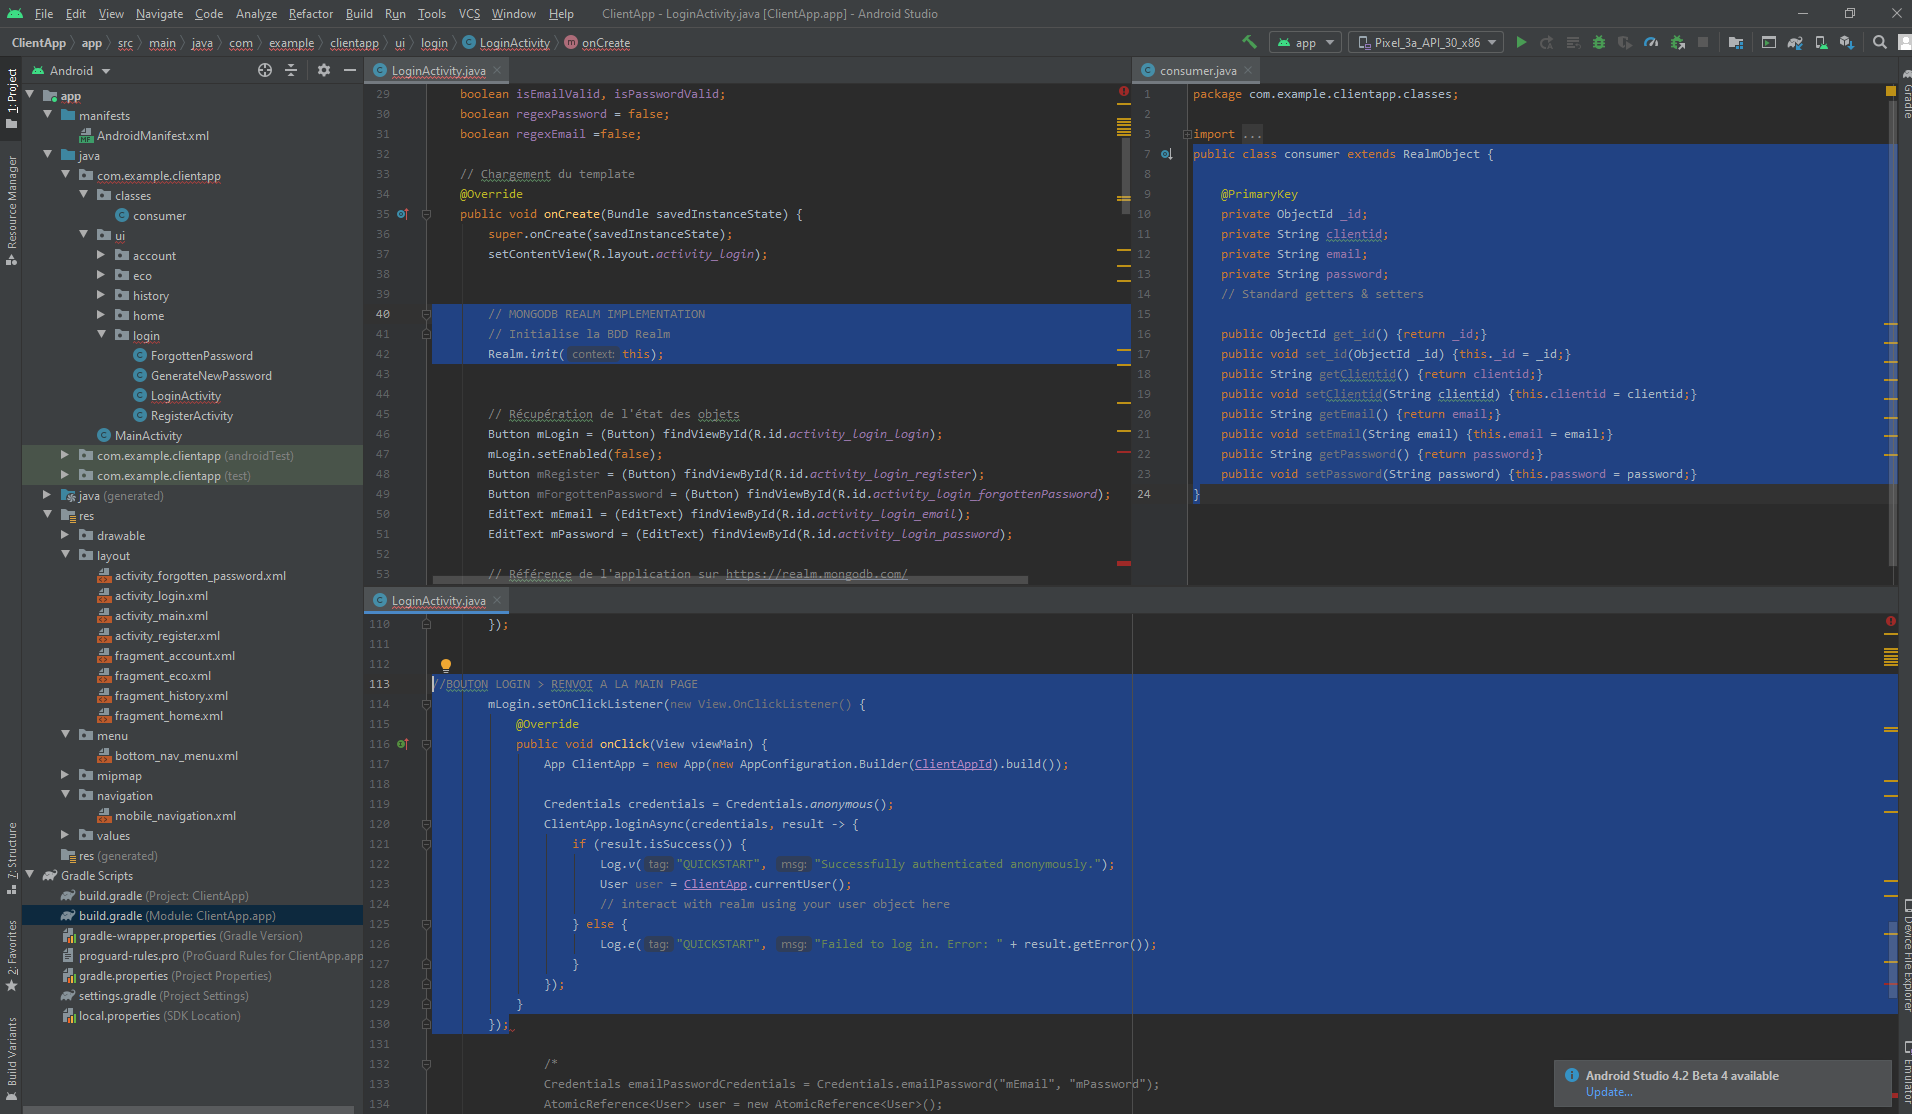Click the Make Project hammer icon

[1249, 42]
